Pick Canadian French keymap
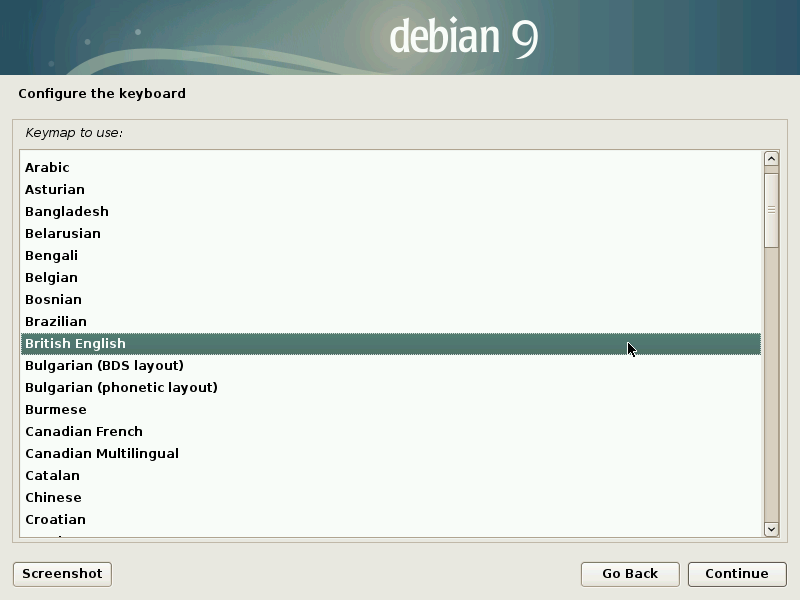Viewport: 800px width, 600px height. (391, 431)
